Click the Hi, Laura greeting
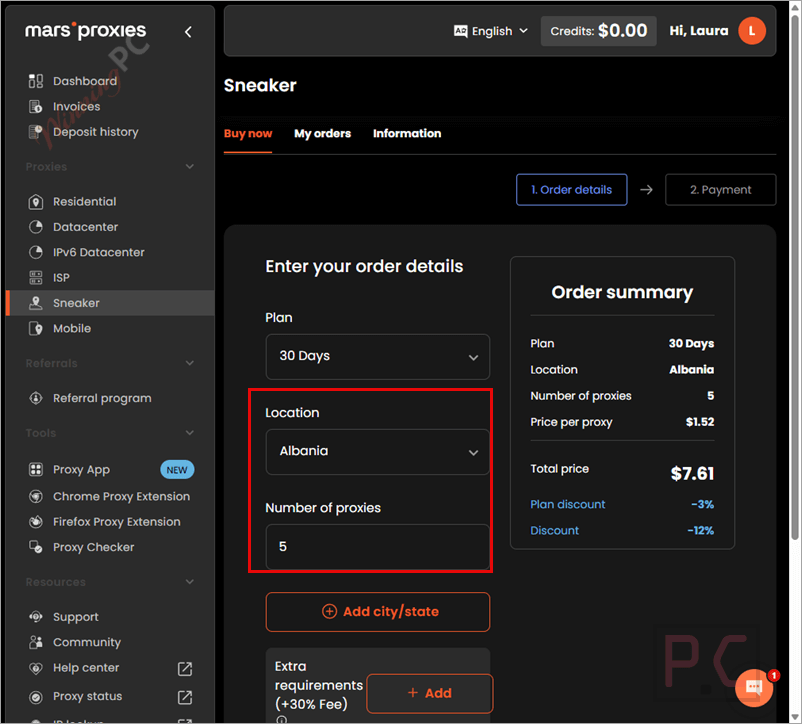The image size is (802, 724). 699,31
